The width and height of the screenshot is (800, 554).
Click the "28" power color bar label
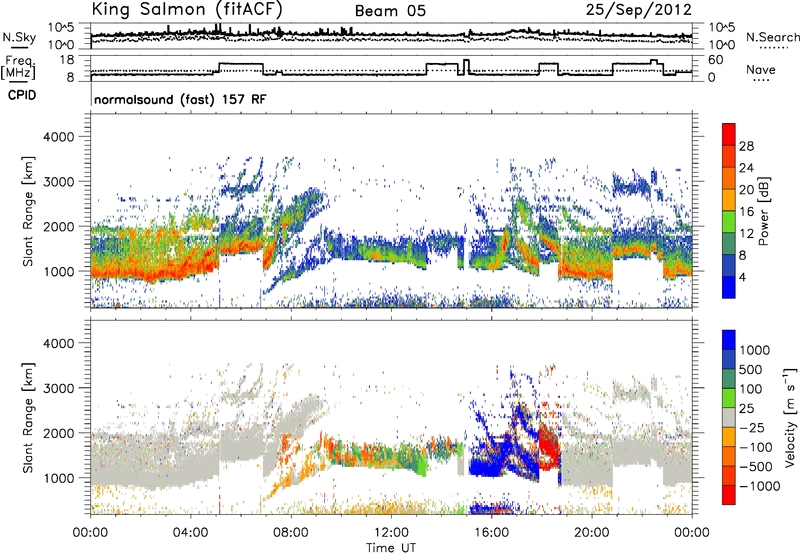point(746,146)
